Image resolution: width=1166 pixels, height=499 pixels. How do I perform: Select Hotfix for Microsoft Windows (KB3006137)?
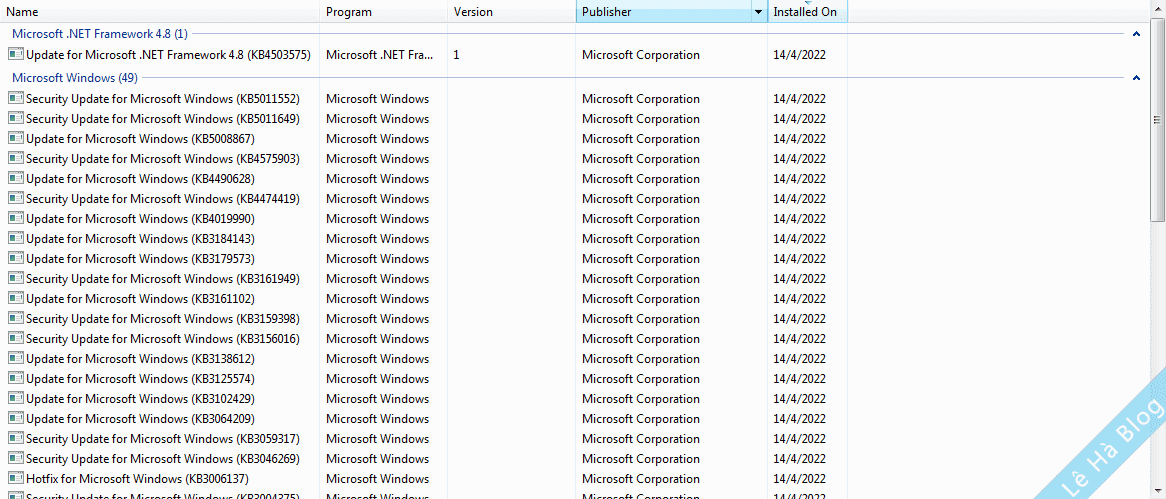(x=138, y=478)
